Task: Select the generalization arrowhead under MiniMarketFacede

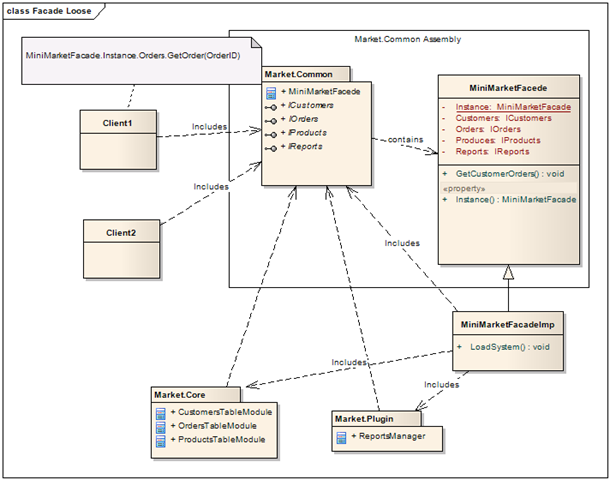Action: click(x=508, y=272)
